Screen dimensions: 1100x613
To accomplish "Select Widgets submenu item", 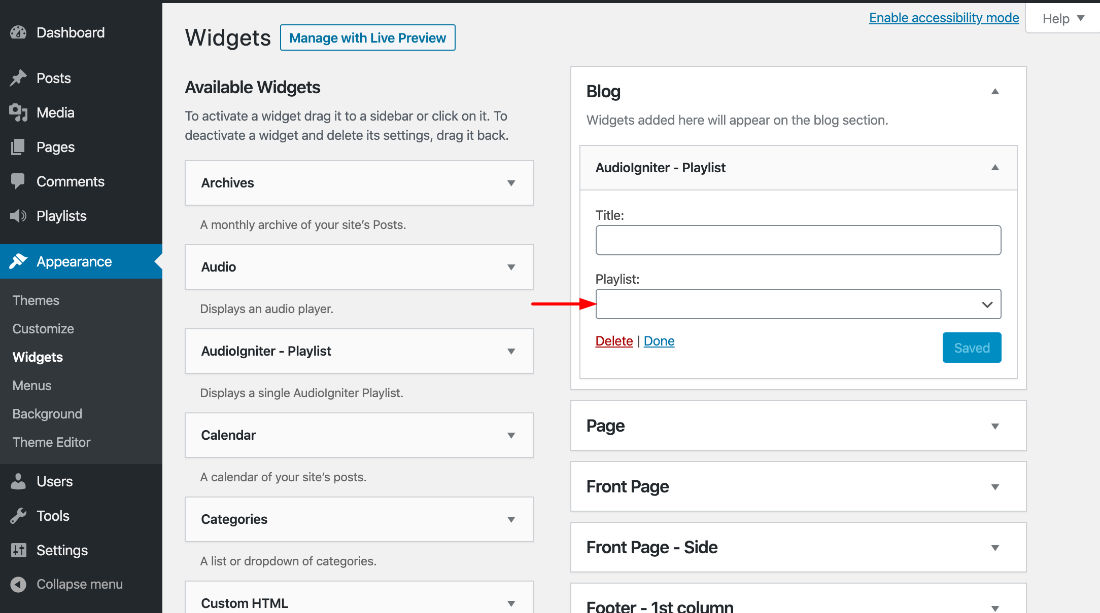I will click(x=38, y=357).
